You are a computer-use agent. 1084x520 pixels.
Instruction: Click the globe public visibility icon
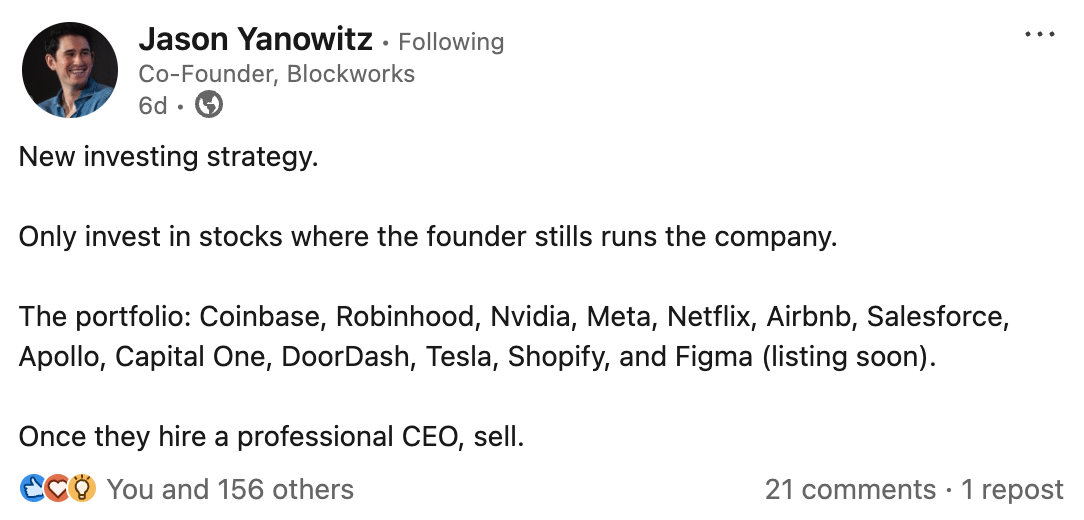209,105
